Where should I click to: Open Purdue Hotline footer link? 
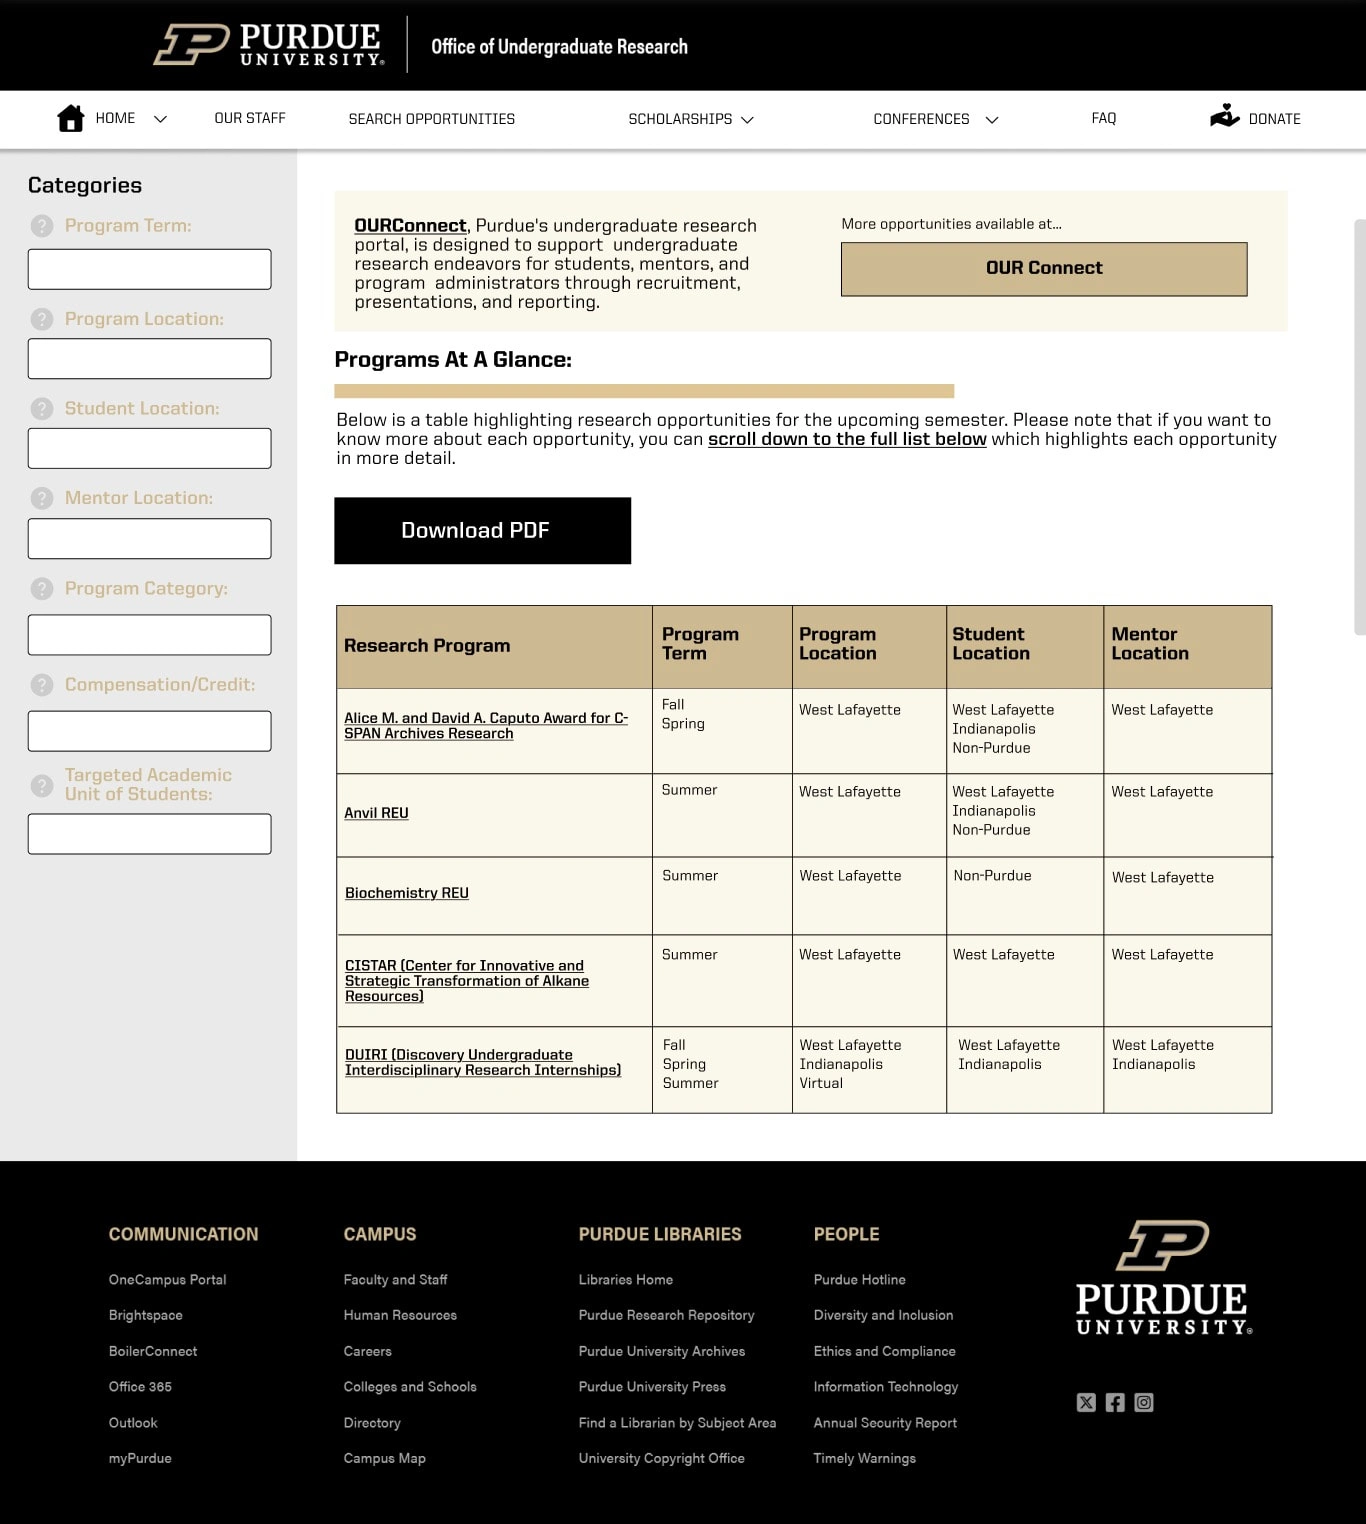860,1280
